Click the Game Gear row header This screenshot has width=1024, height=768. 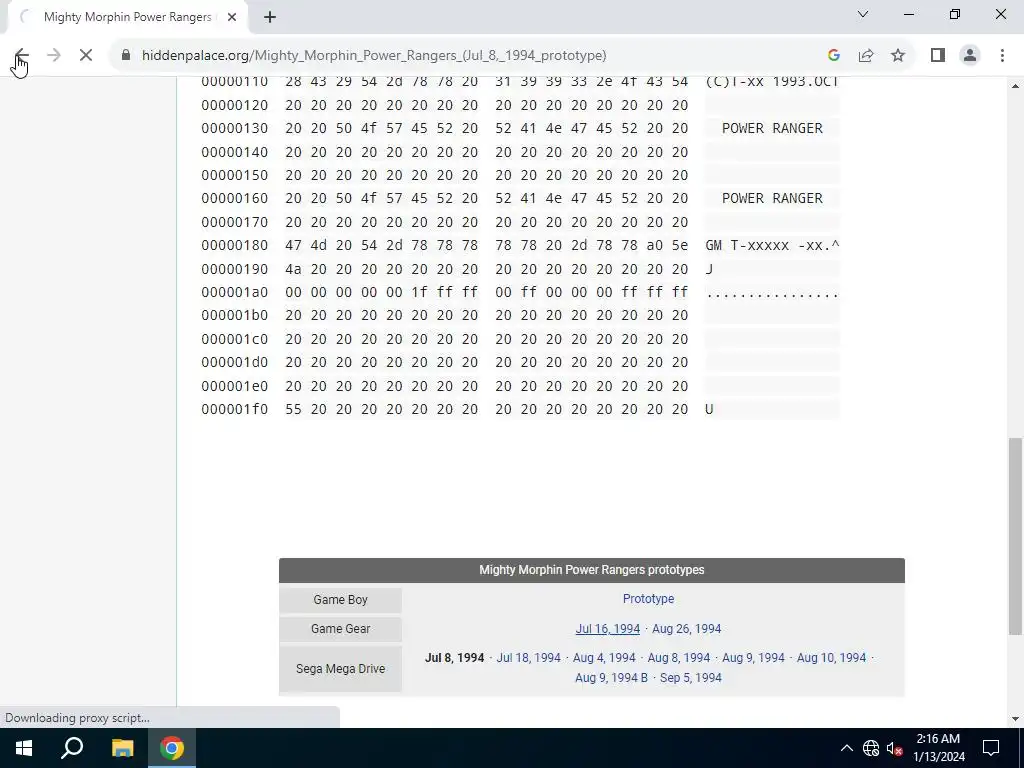pos(340,629)
